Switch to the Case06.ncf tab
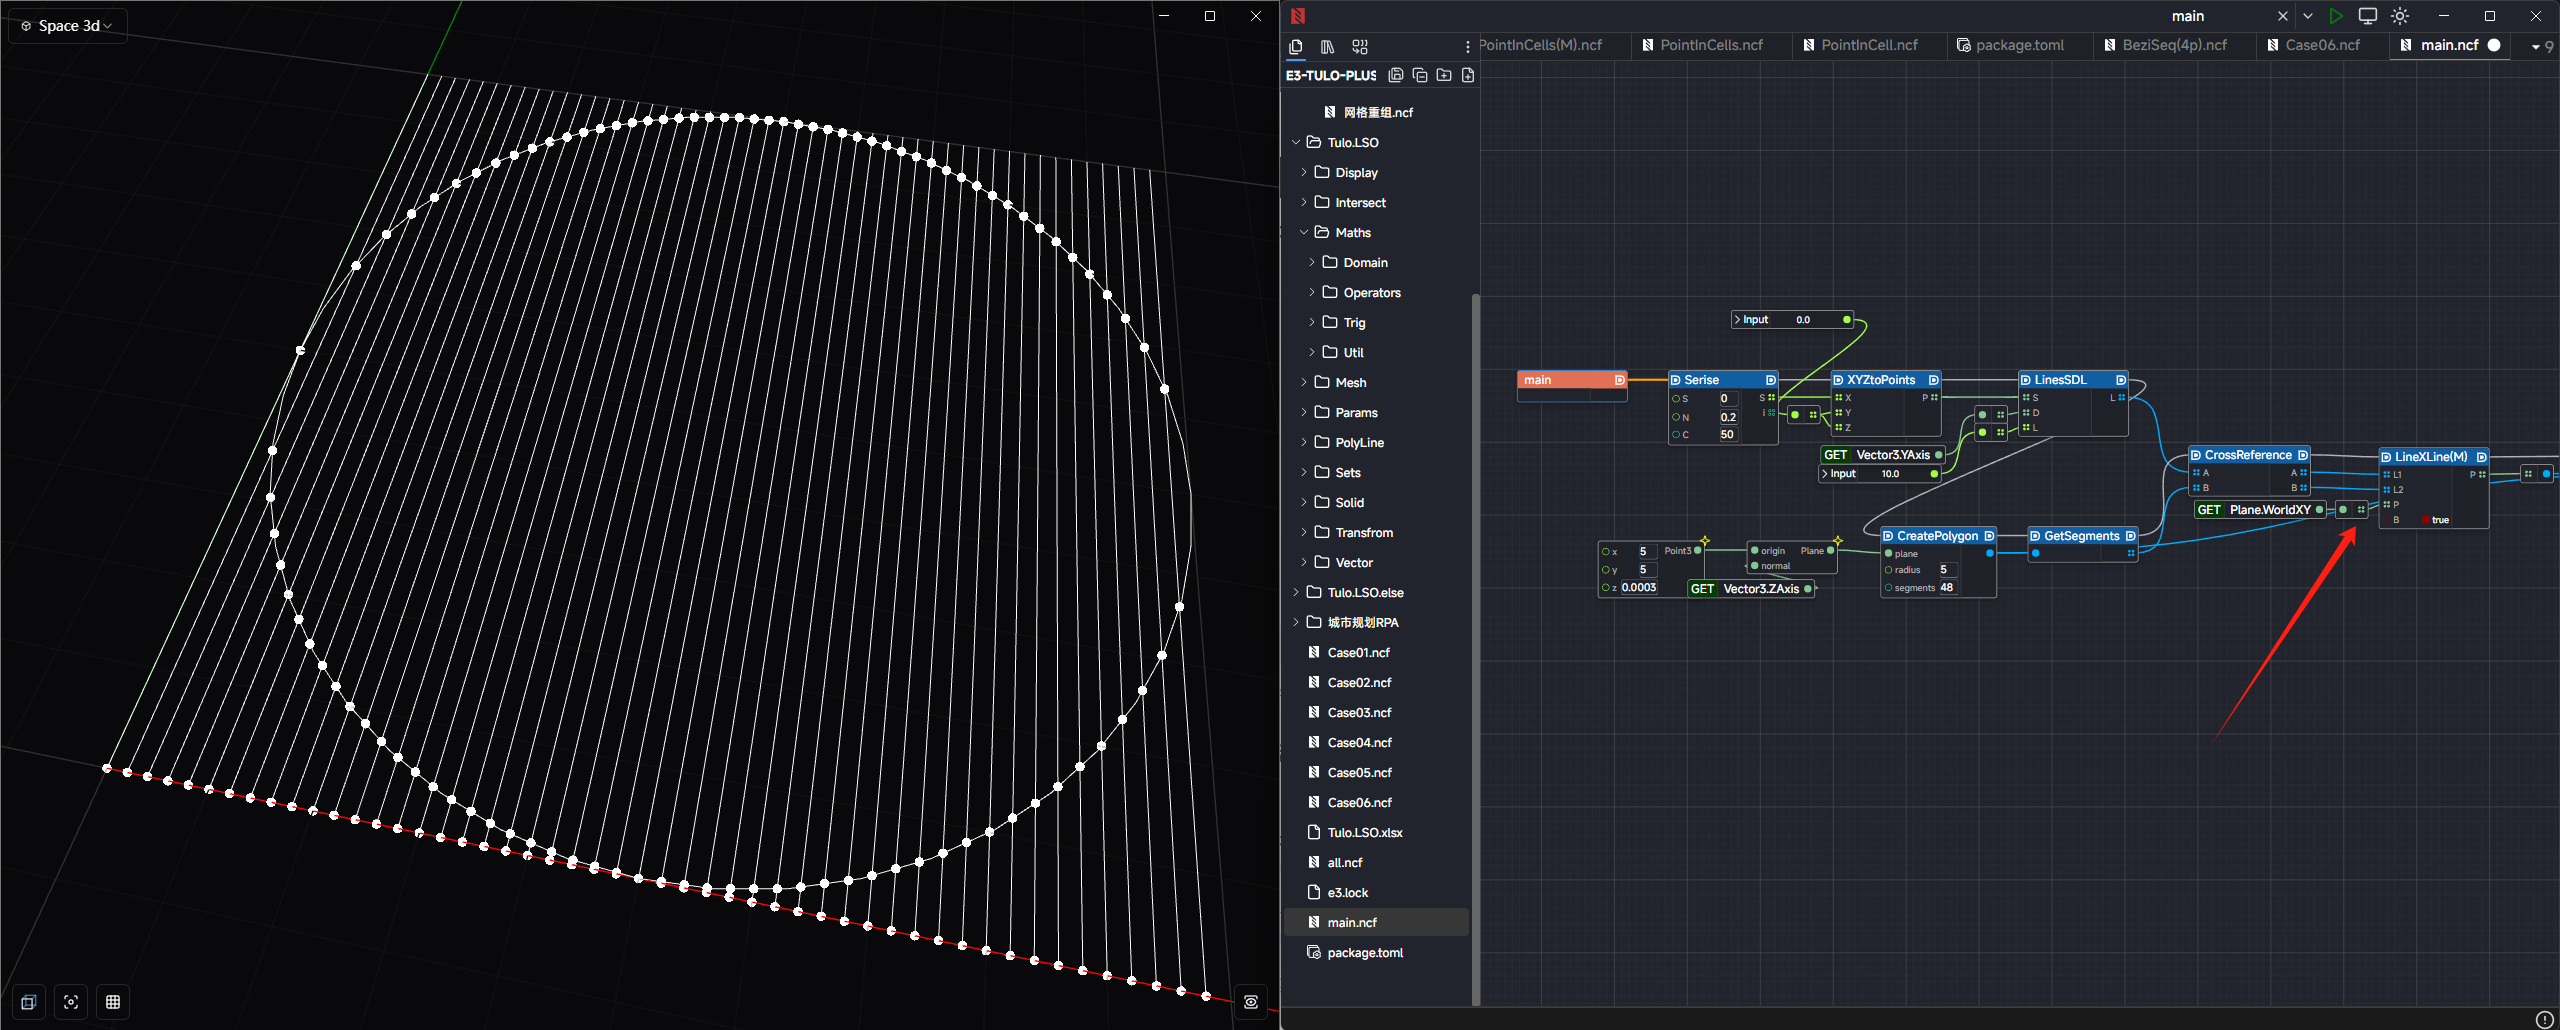Viewport: 2560px width, 1030px height. (x=2321, y=45)
